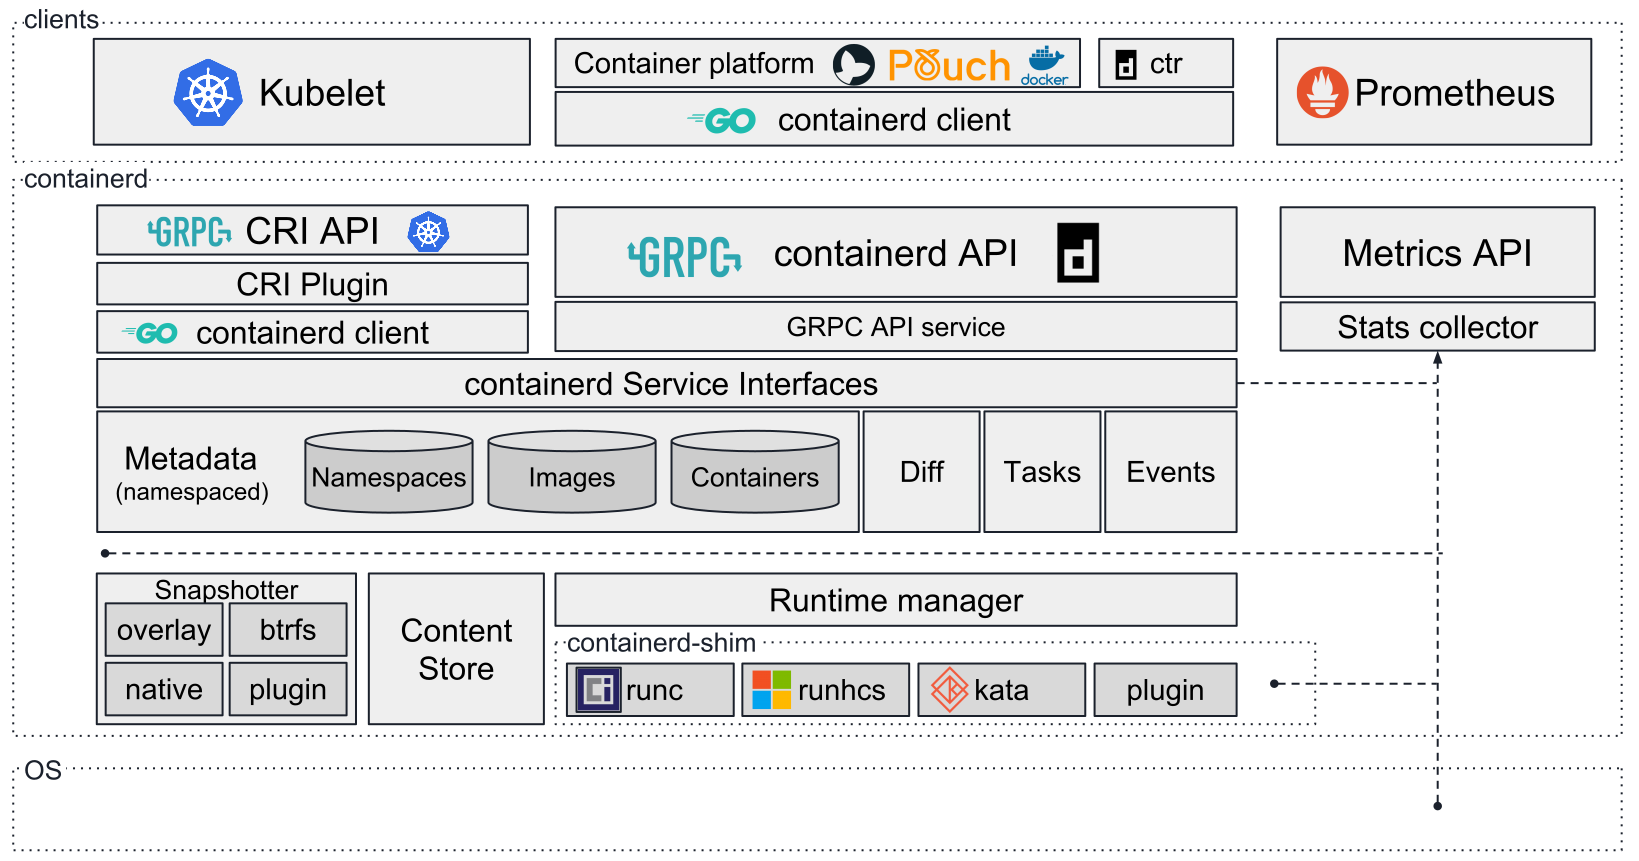This screenshot has height=861, width=1639.
Task: Click the runc logo icon
Action: (599, 690)
